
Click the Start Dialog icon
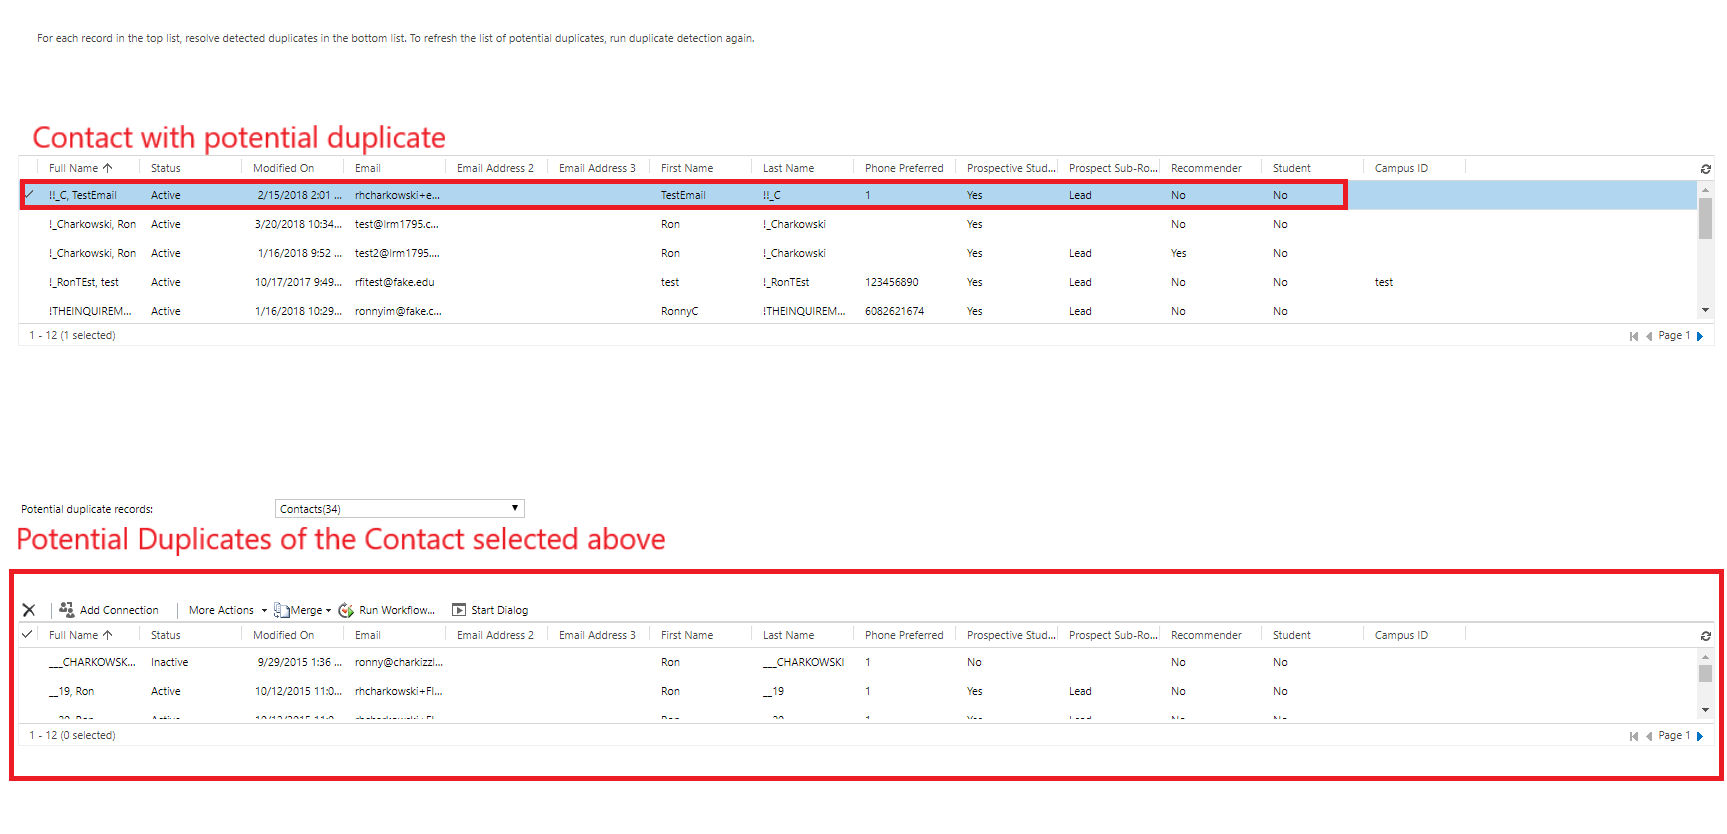(x=459, y=610)
